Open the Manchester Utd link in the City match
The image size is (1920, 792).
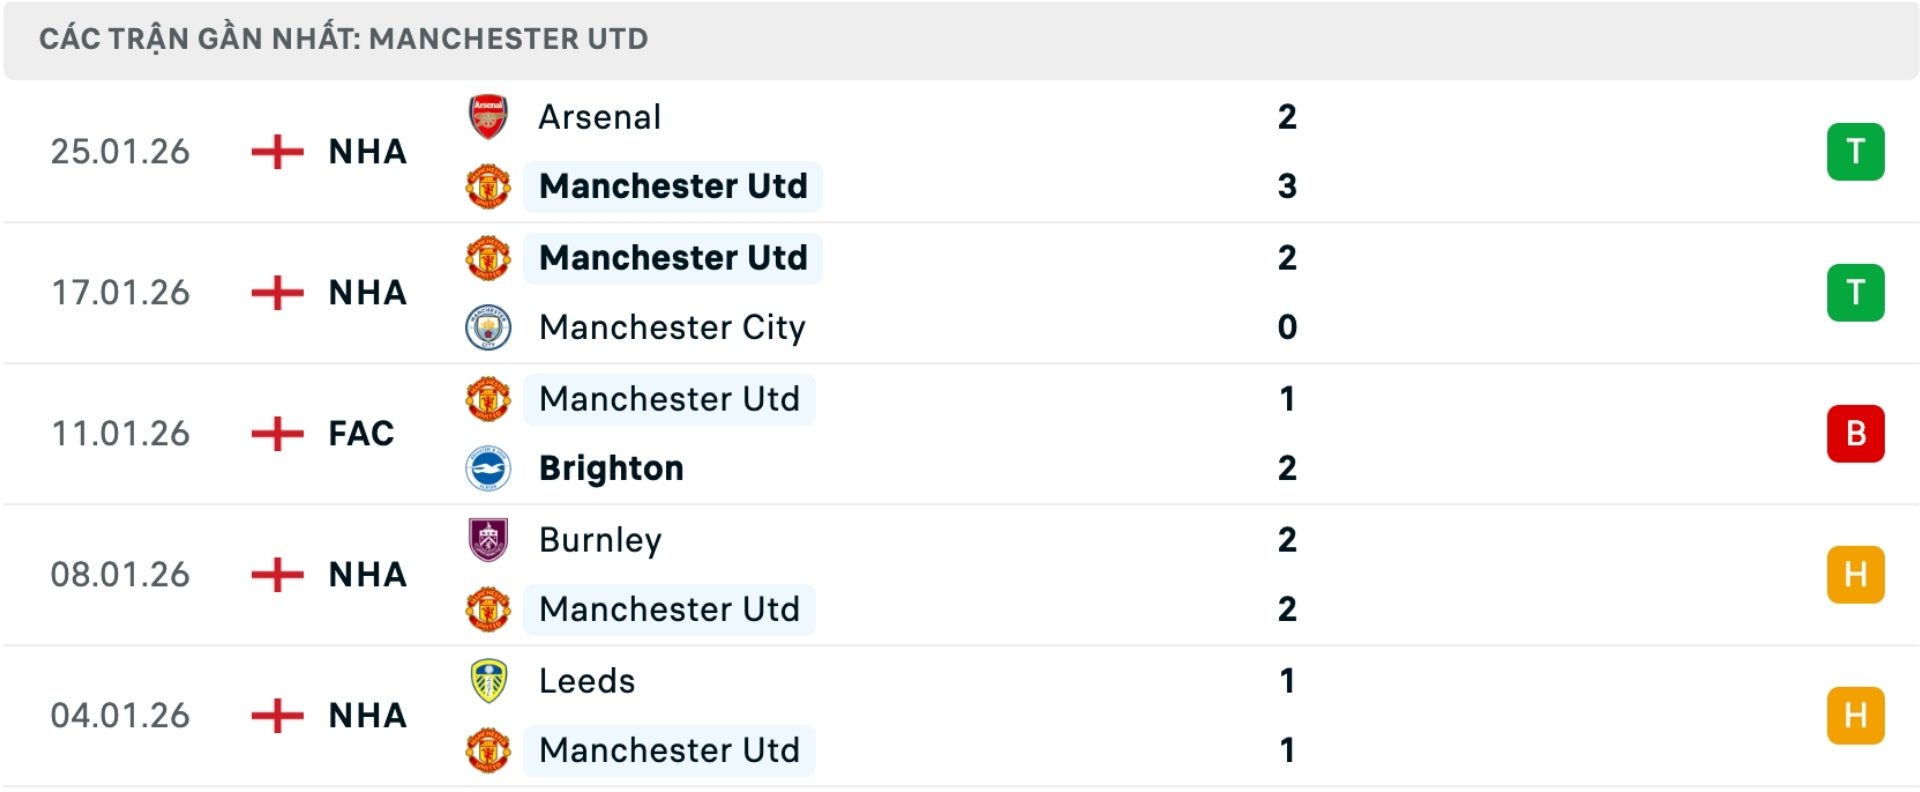672,257
